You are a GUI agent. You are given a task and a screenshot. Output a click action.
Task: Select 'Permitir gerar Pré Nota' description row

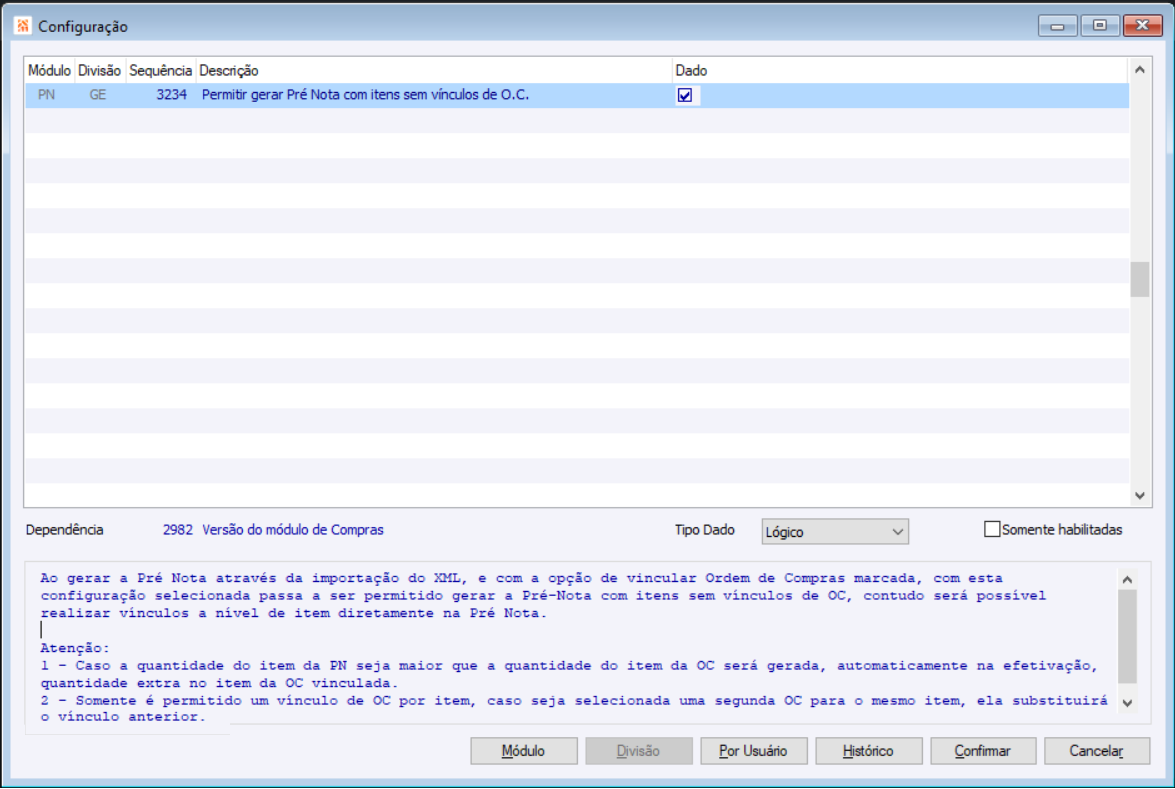point(365,95)
